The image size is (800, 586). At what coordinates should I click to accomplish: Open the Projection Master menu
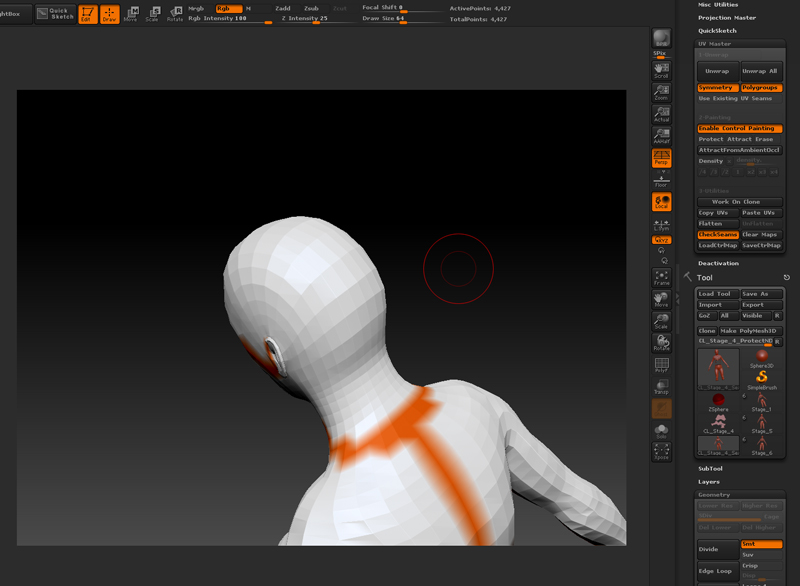click(x=728, y=18)
